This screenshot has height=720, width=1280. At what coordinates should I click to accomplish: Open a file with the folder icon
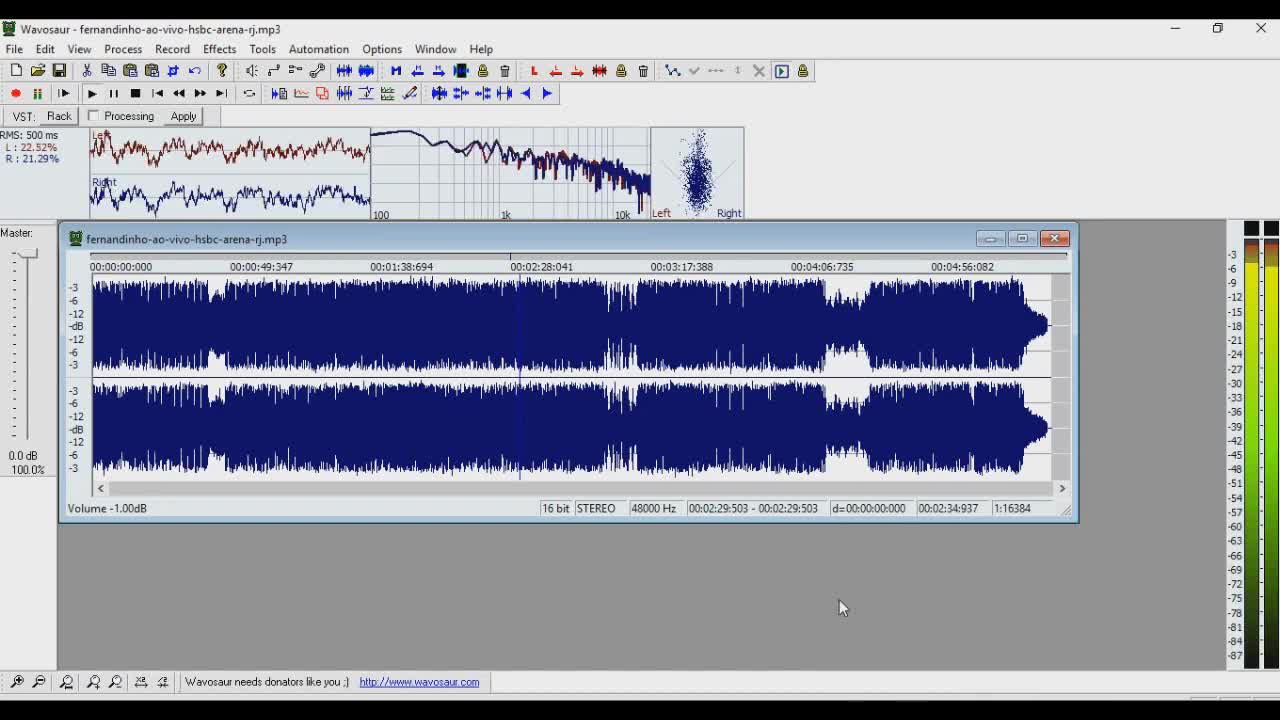click(x=38, y=71)
